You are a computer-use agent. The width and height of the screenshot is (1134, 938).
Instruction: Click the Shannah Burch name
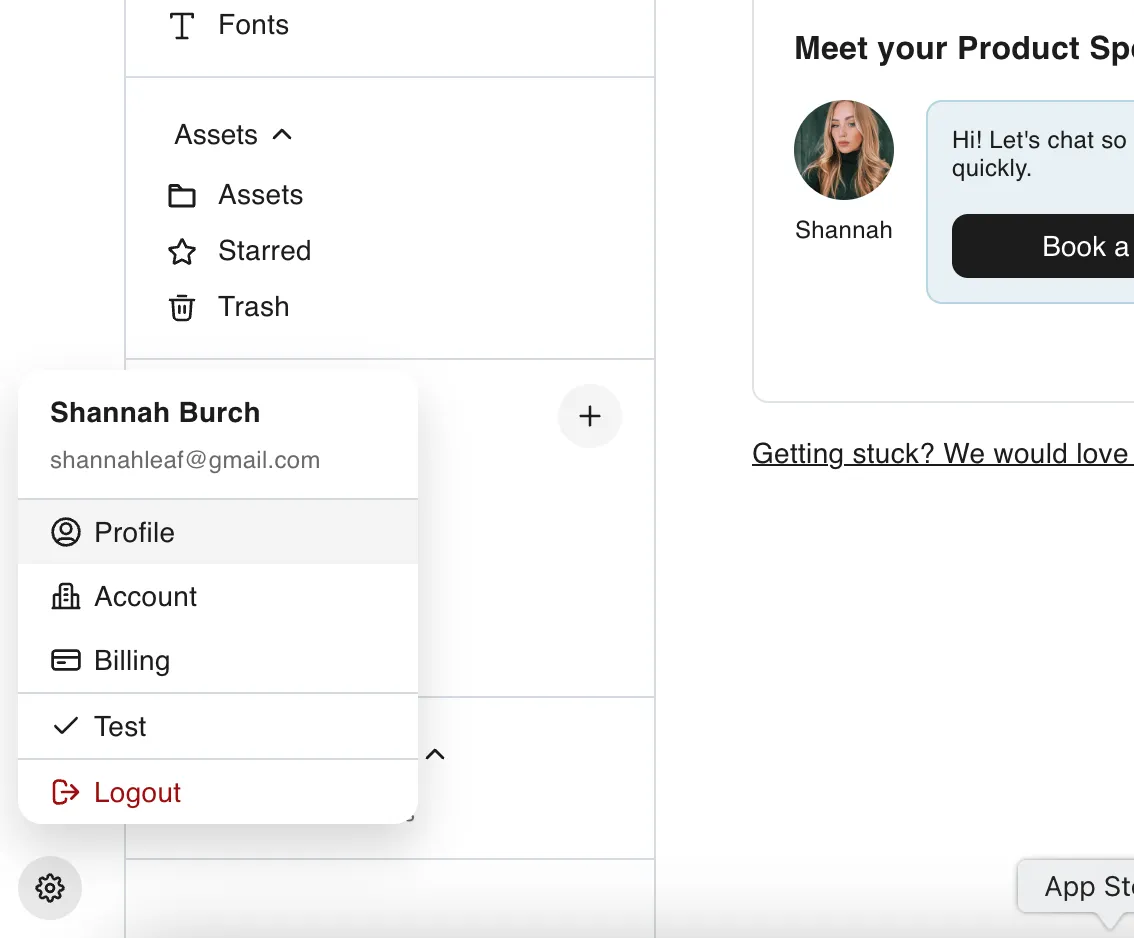(155, 412)
